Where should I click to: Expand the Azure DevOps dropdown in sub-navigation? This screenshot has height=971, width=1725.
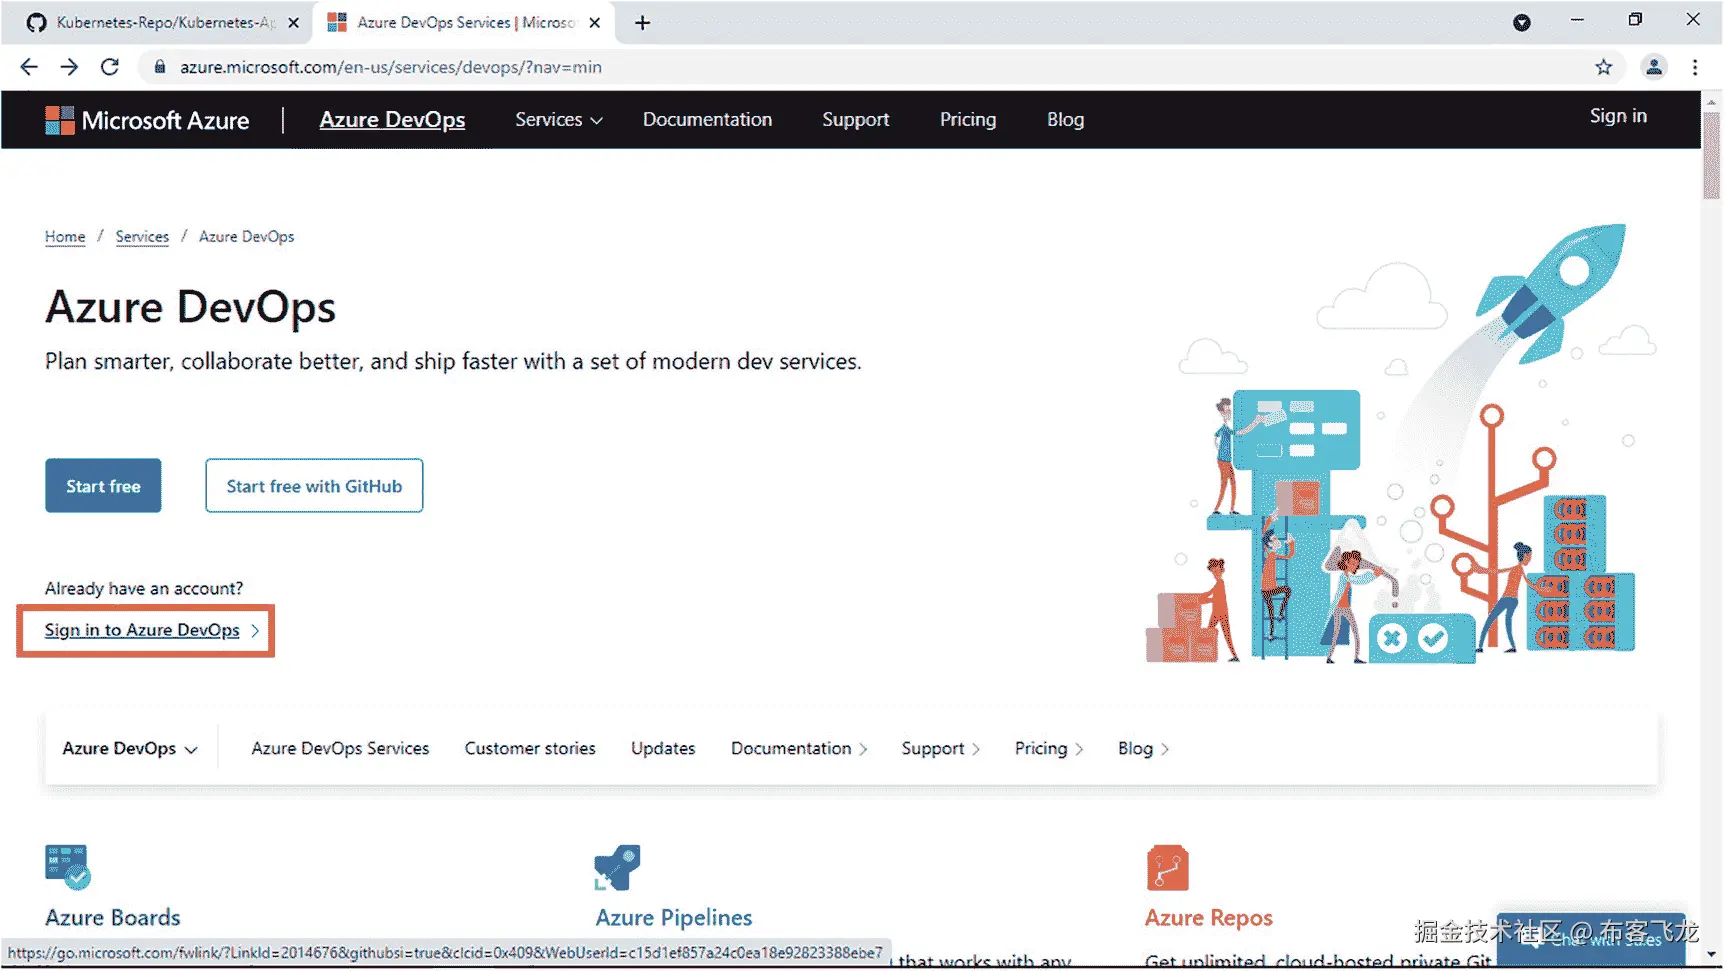coord(130,749)
